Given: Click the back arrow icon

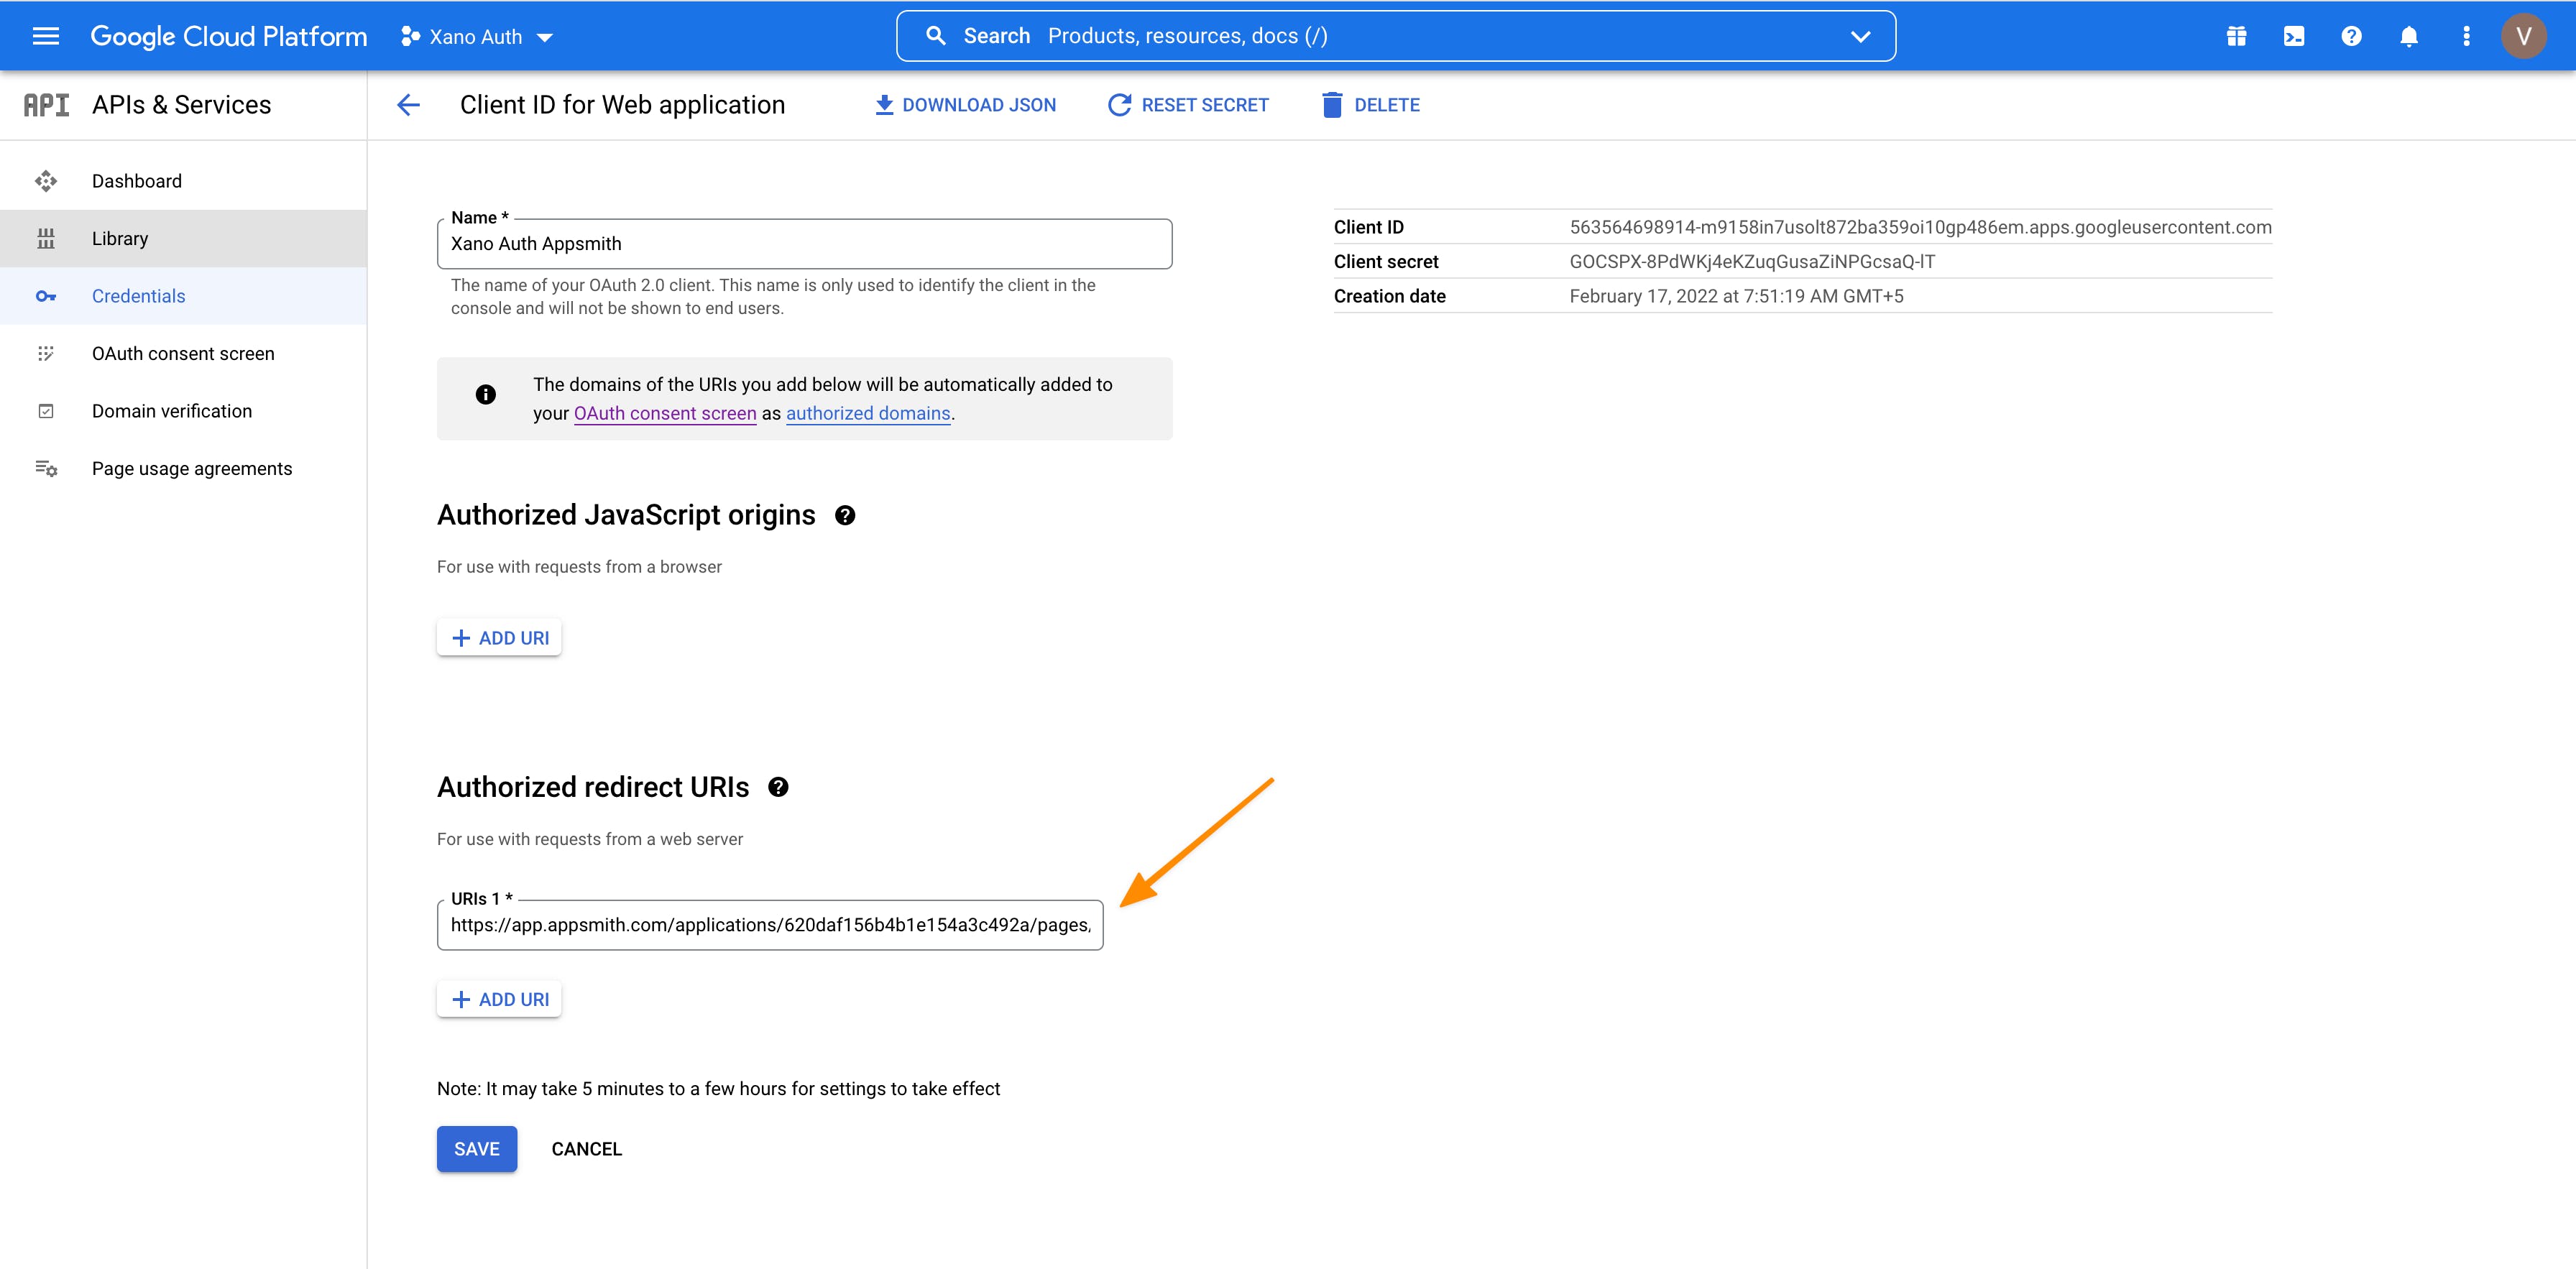Looking at the screenshot, I should (408, 105).
